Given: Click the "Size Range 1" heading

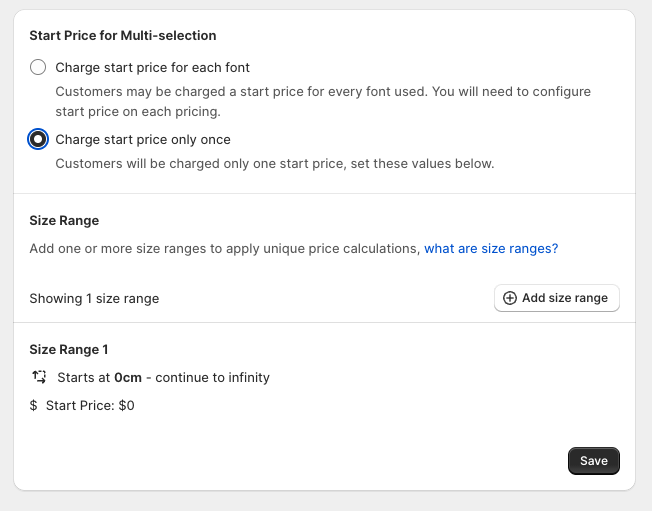Looking at the screenshot, I should (x=69, y=349).
